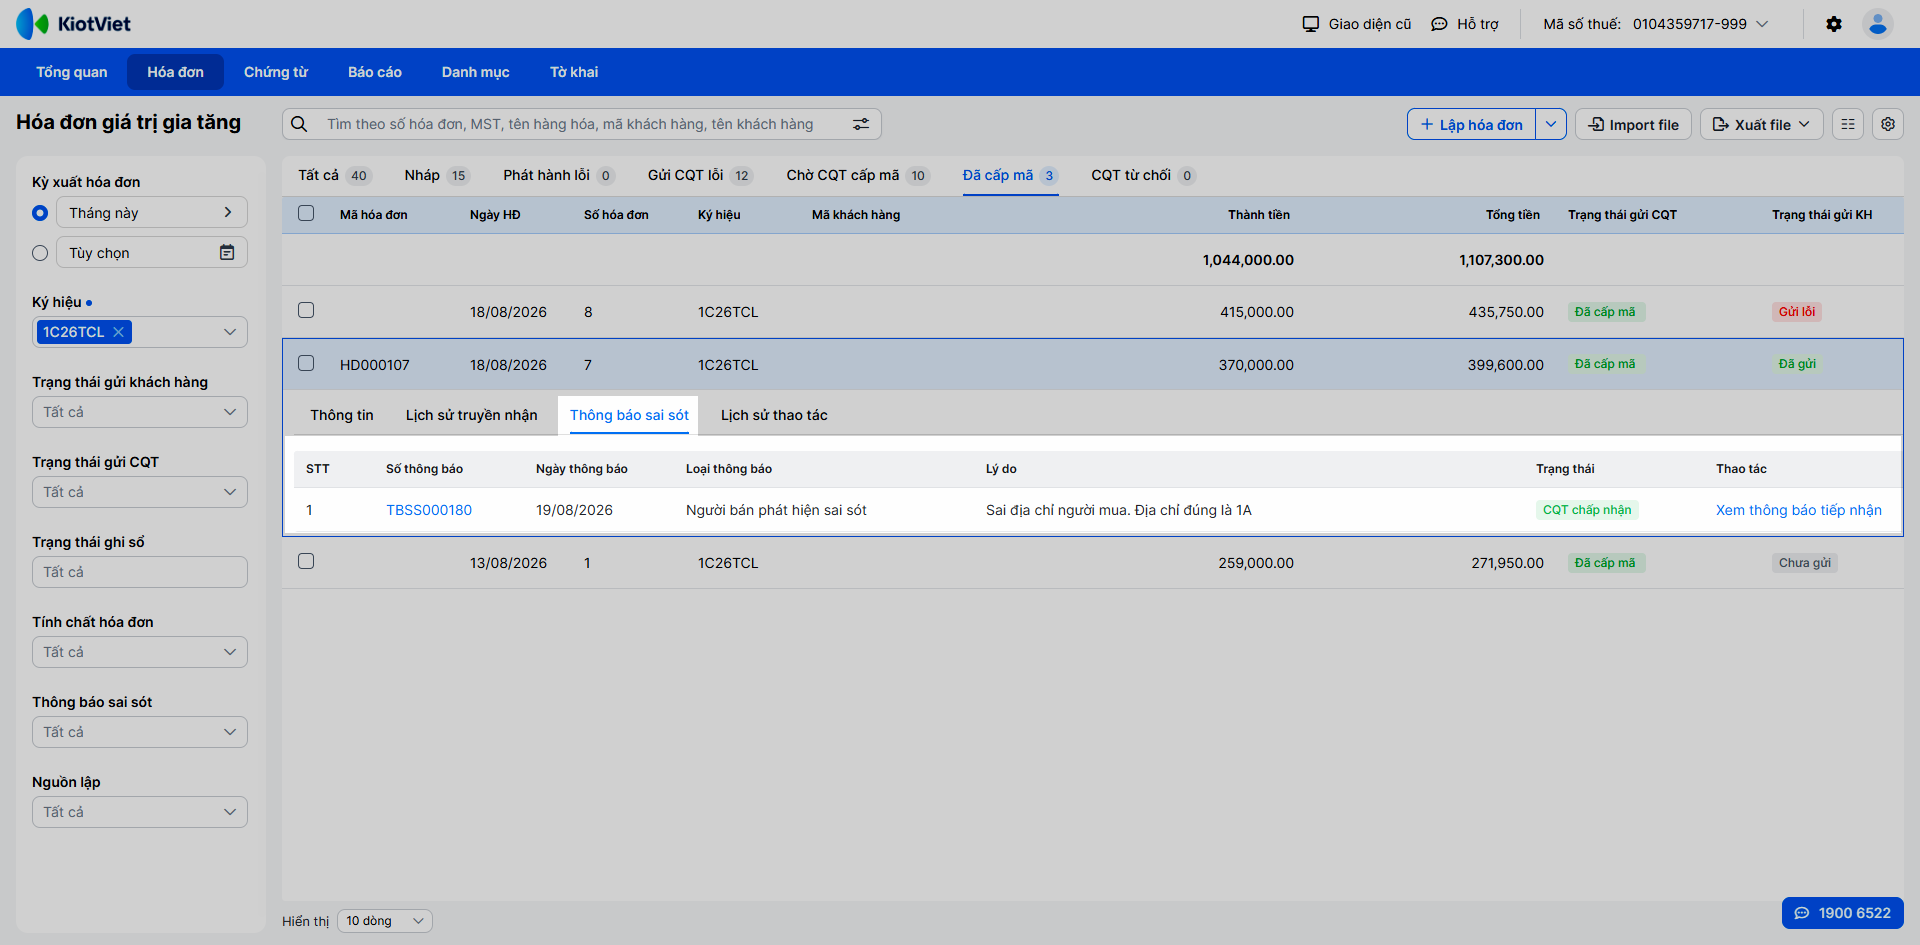1920x945 pixels.
Task: Click Xem thông báo tiếp nhận link
Action: coord(1799,510)
